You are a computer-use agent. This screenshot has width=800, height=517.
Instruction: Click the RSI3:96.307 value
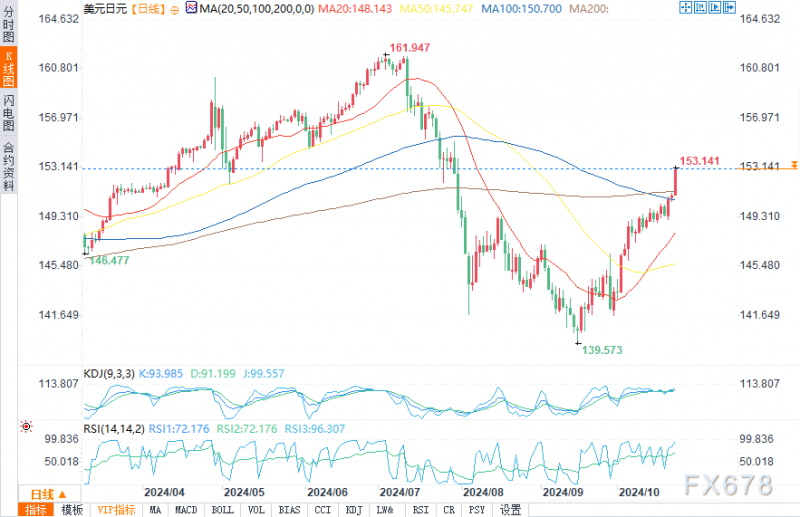(314, 429)
